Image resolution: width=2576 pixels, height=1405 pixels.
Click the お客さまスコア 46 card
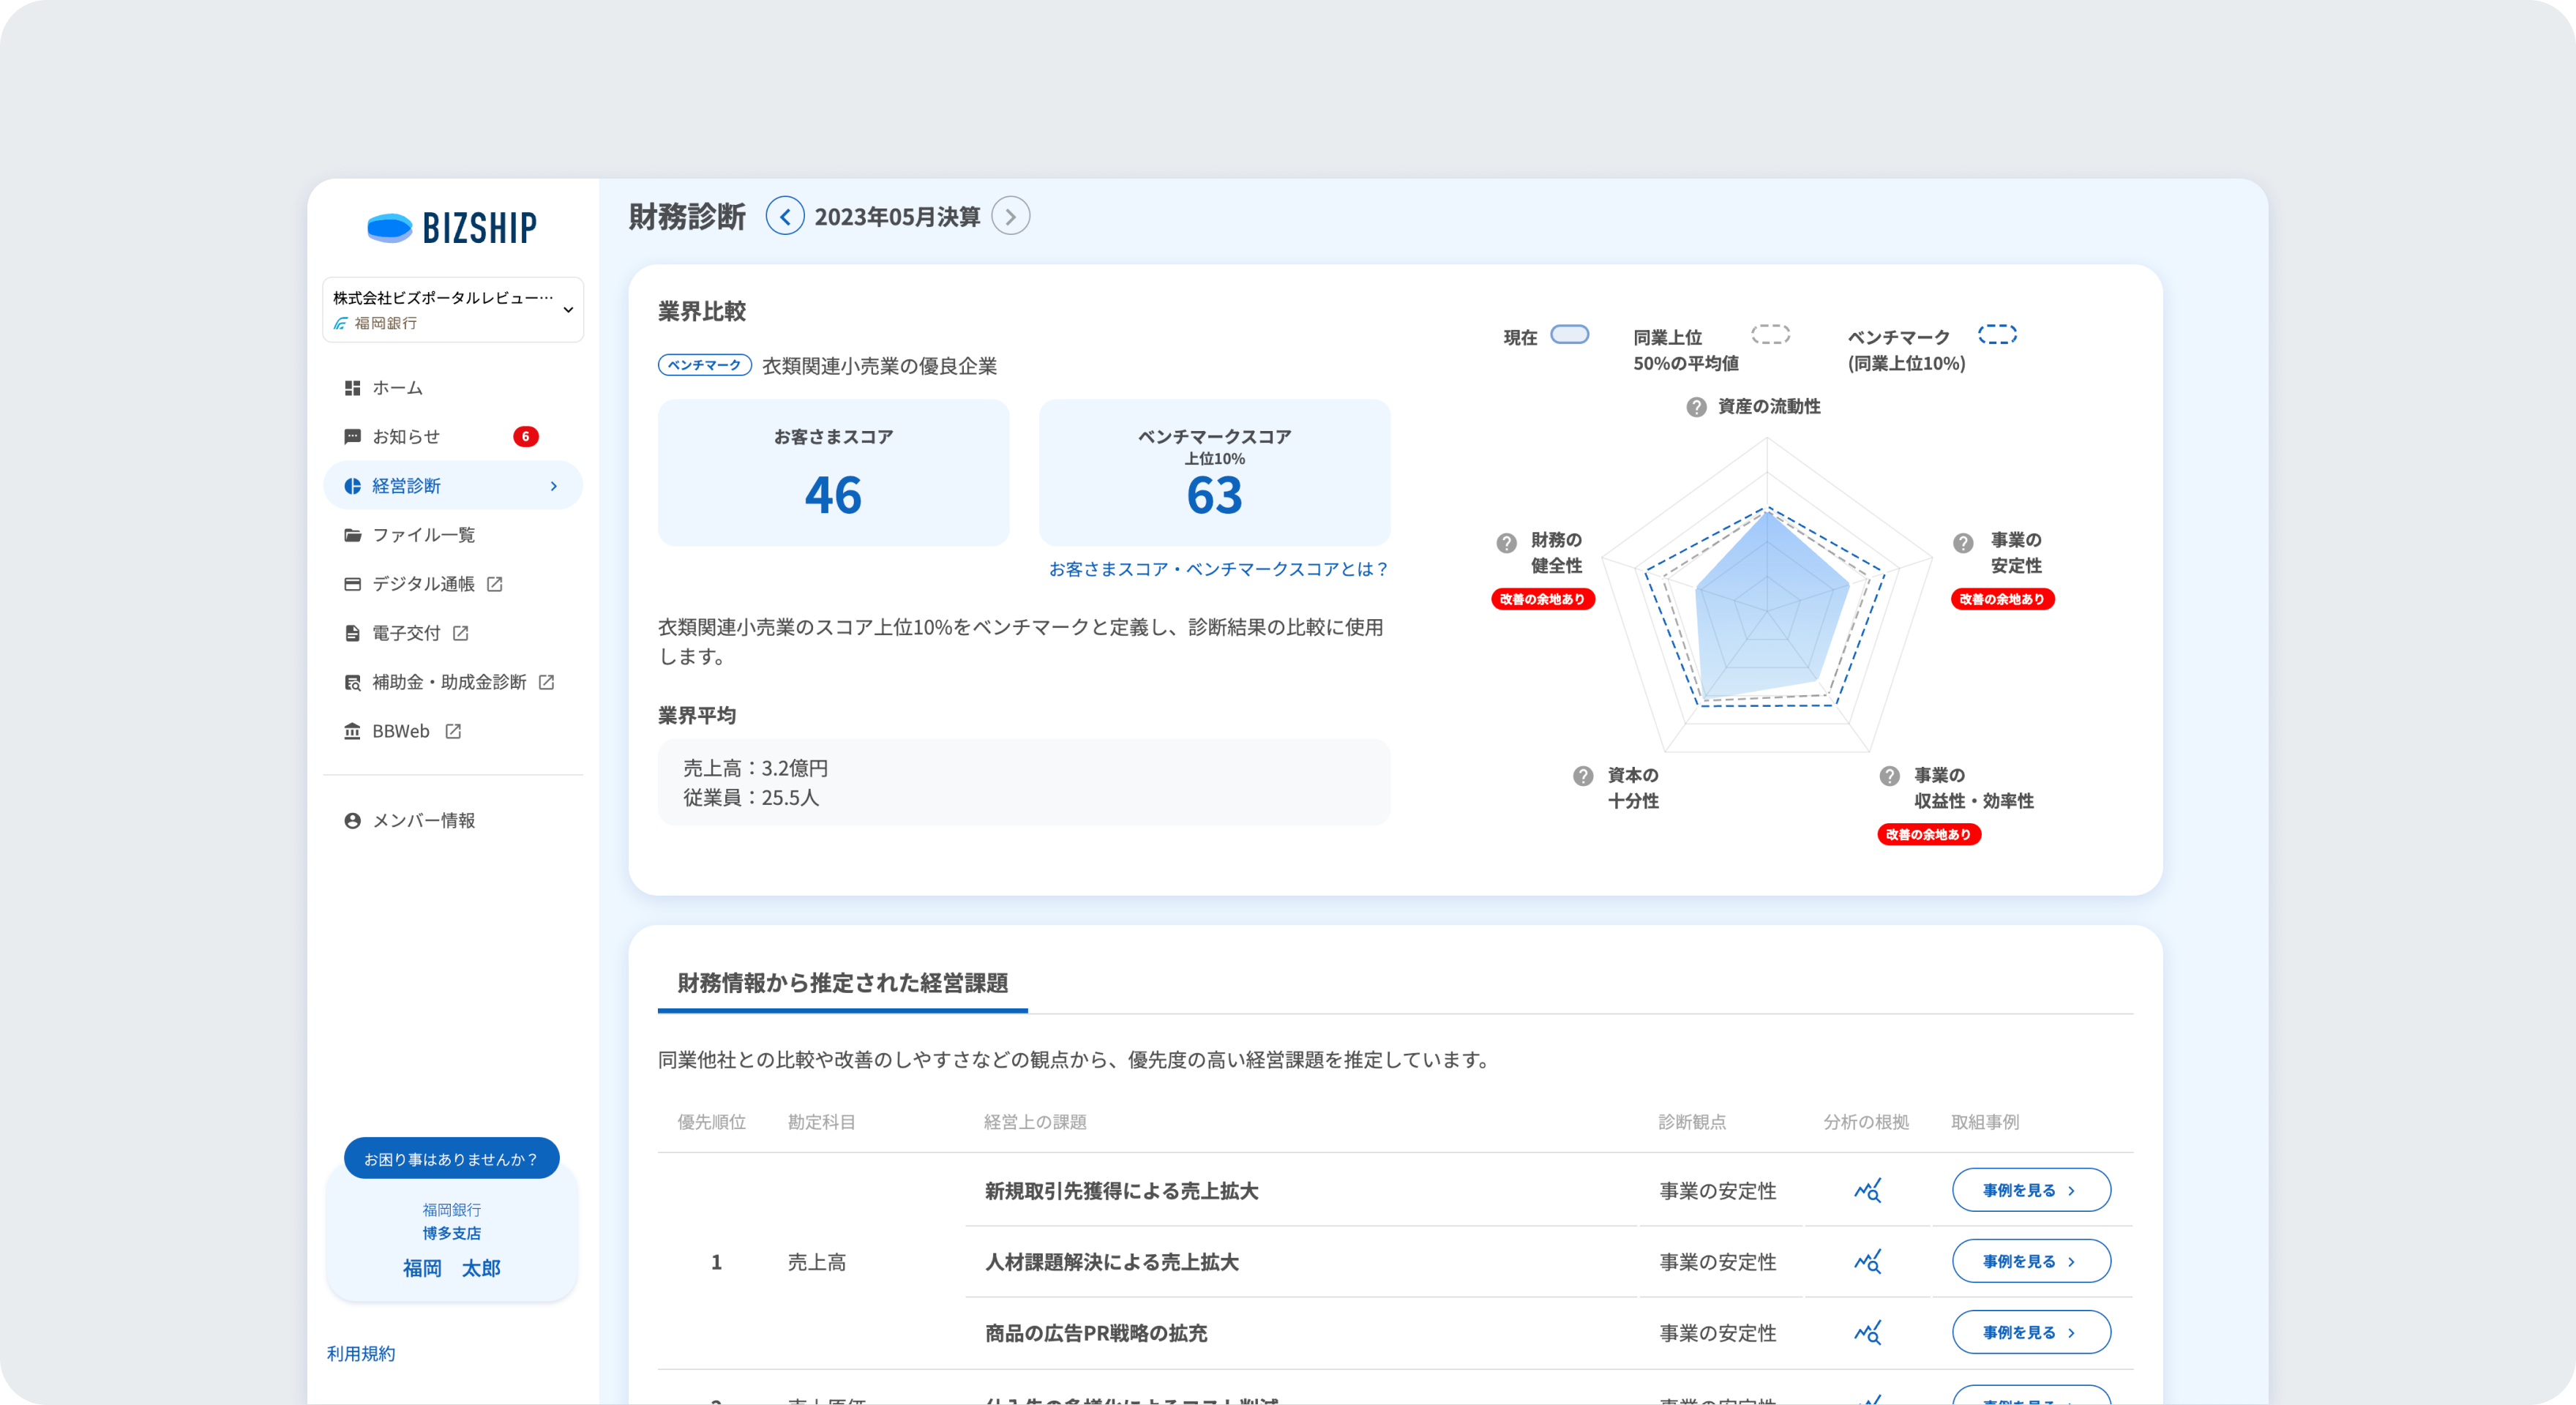pyautogui.click(x=833, y=472)
